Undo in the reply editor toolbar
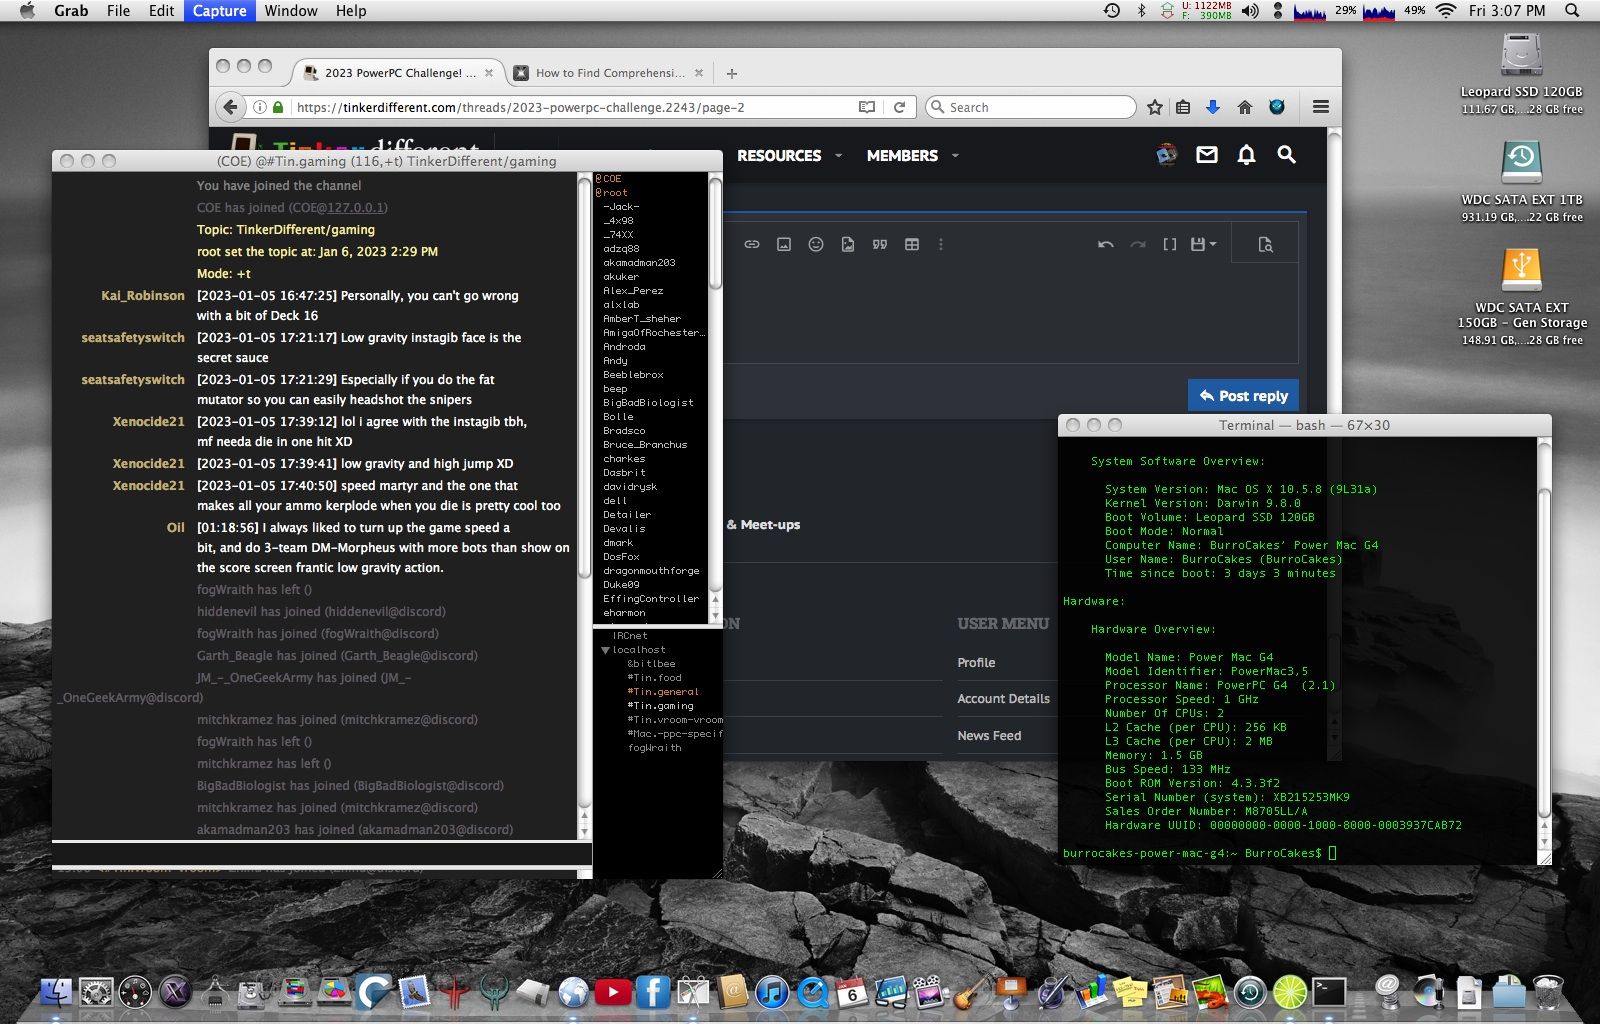This screenshot has width=1600, height=1024. (x=1105, y=244)
